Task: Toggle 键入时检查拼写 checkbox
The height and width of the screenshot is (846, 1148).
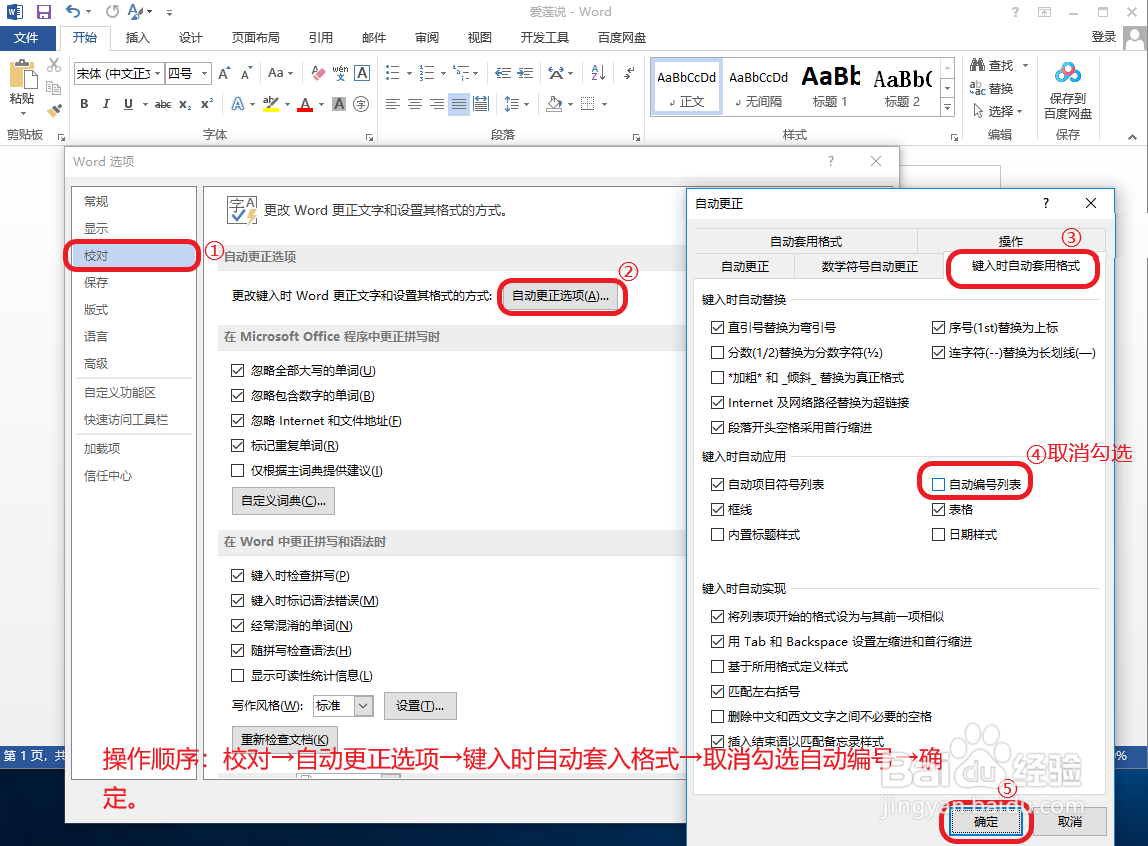Action: pos(237,575)
